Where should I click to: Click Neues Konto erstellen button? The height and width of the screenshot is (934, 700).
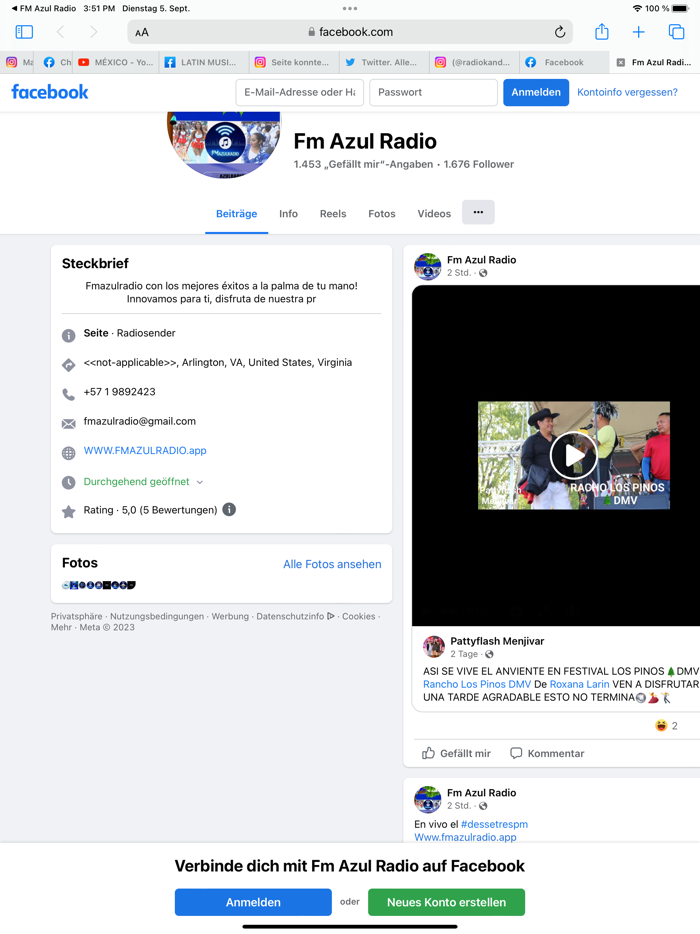coord(446,902)
